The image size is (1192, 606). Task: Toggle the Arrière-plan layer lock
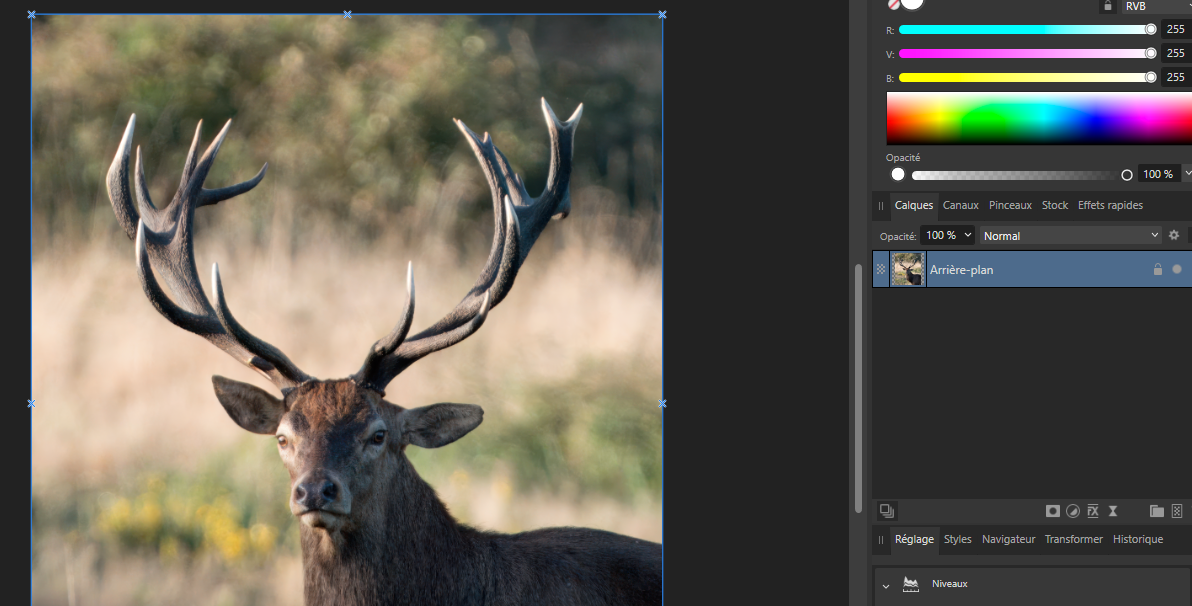click(x=1158, y=269)
